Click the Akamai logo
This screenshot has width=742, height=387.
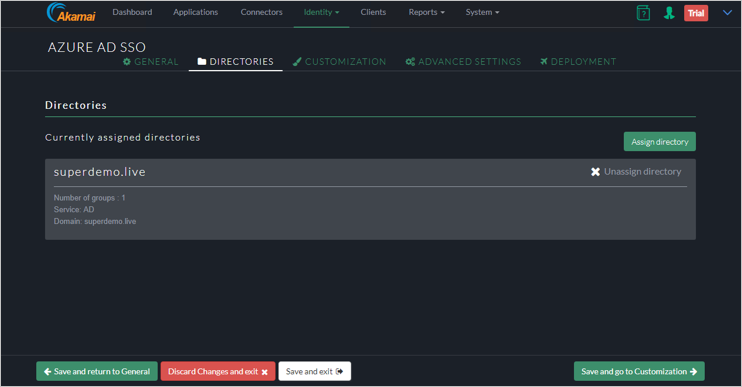point(71,12)
